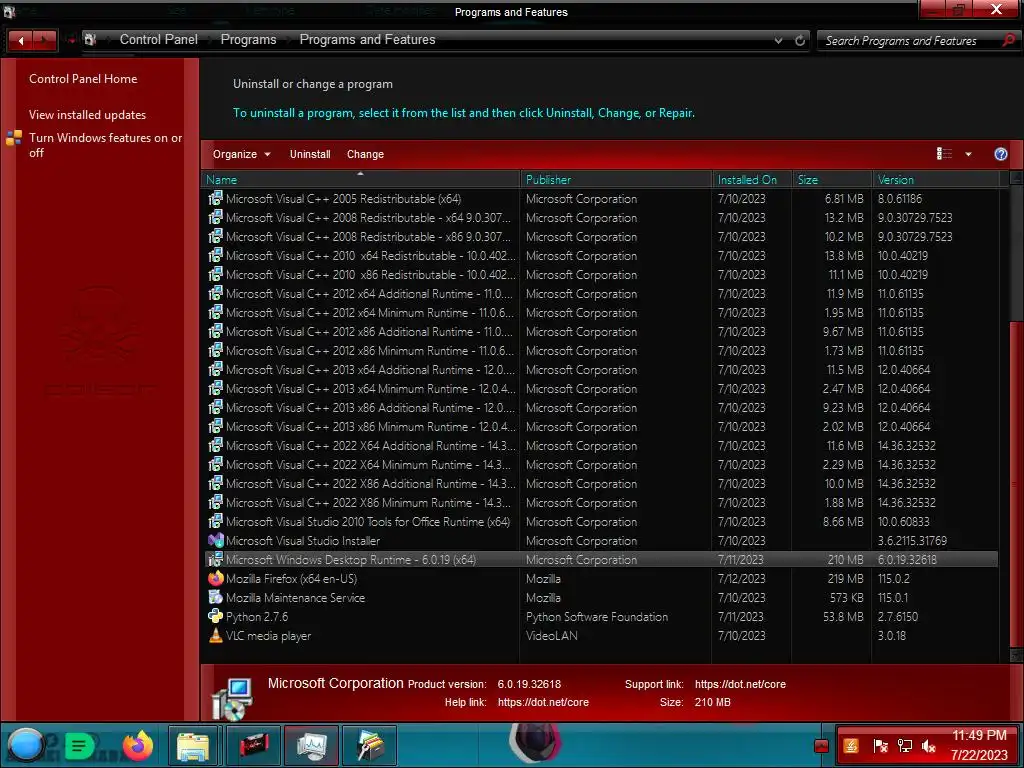Sort by the Version column header
Viewport: 1024px width, 768px height.
coord(935,180)
